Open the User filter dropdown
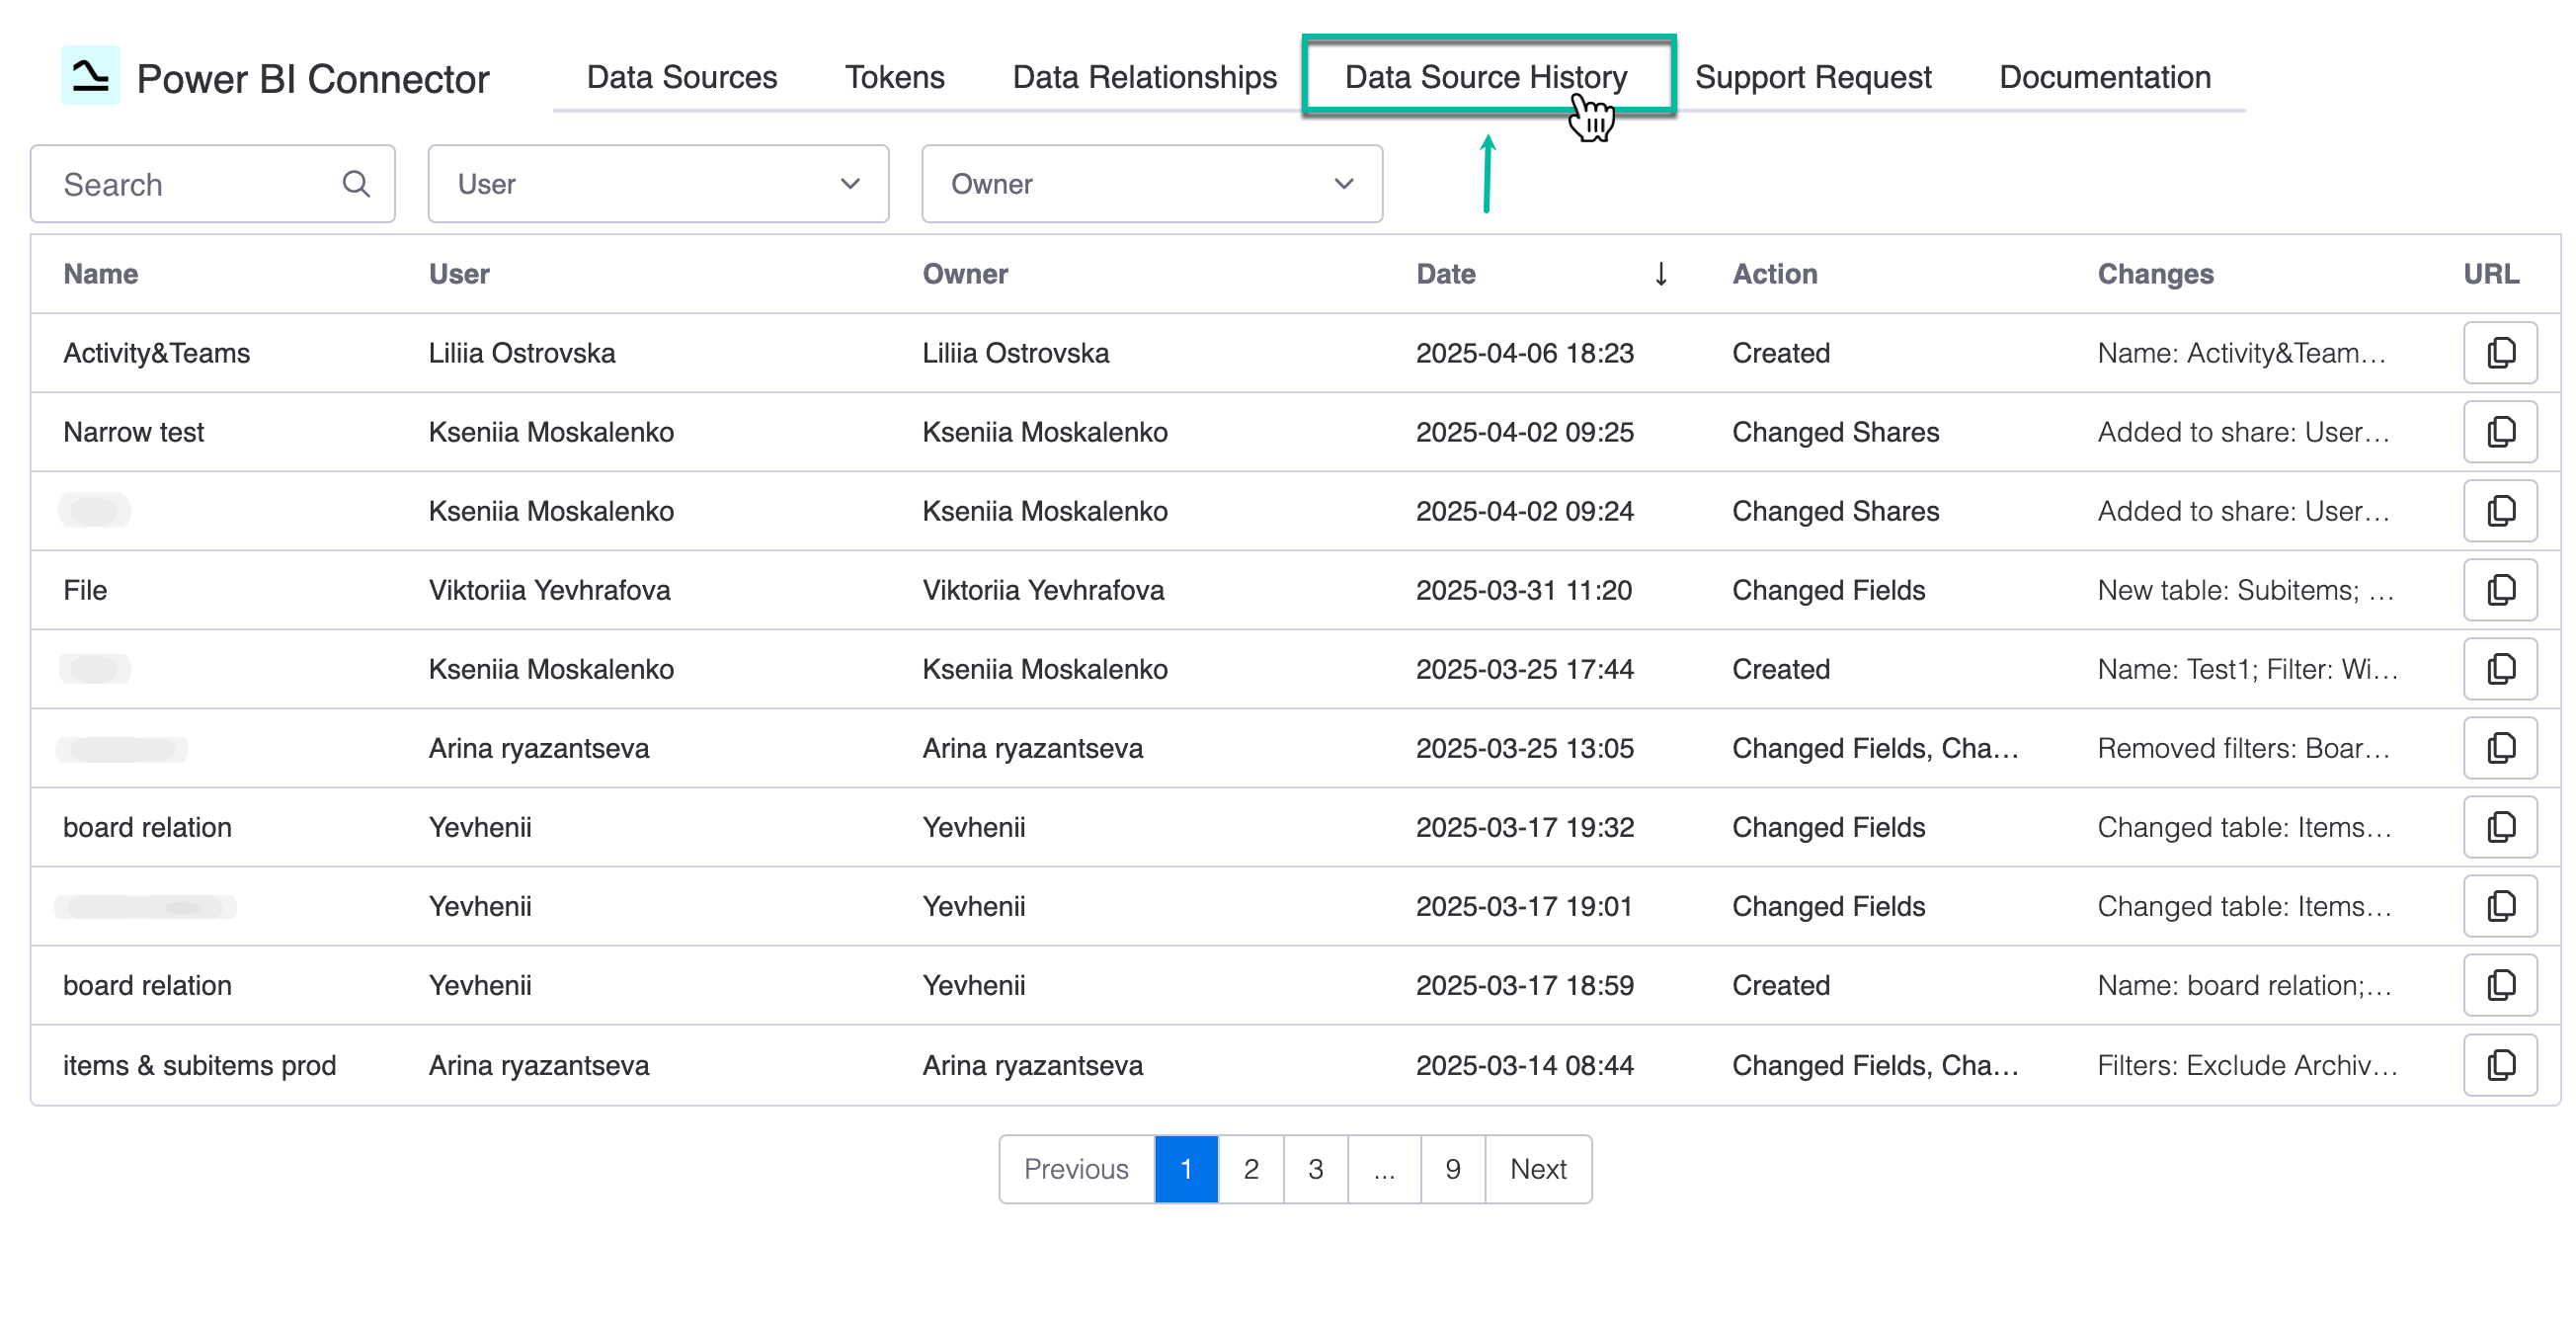 [x=658, y=184]
